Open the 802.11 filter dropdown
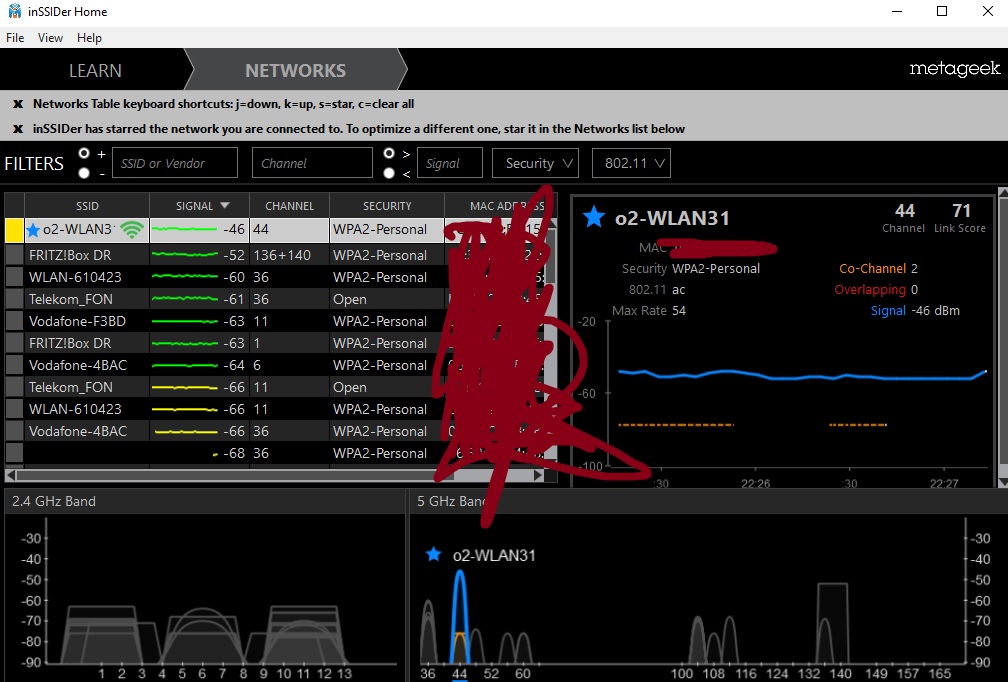Screen dimensions: 1008x682 pos(631,163)
